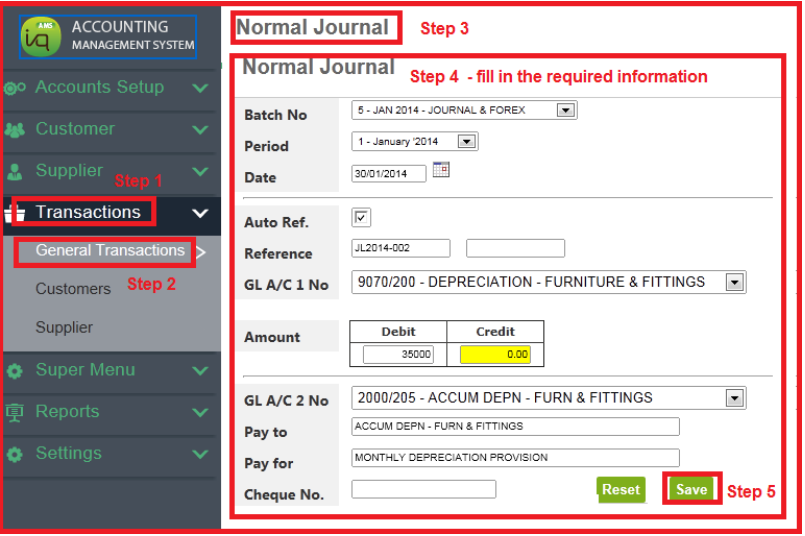This screenshot has height=536, width=805.
Task: Click the yellow Credit amount field
Action: pos(495,354)
